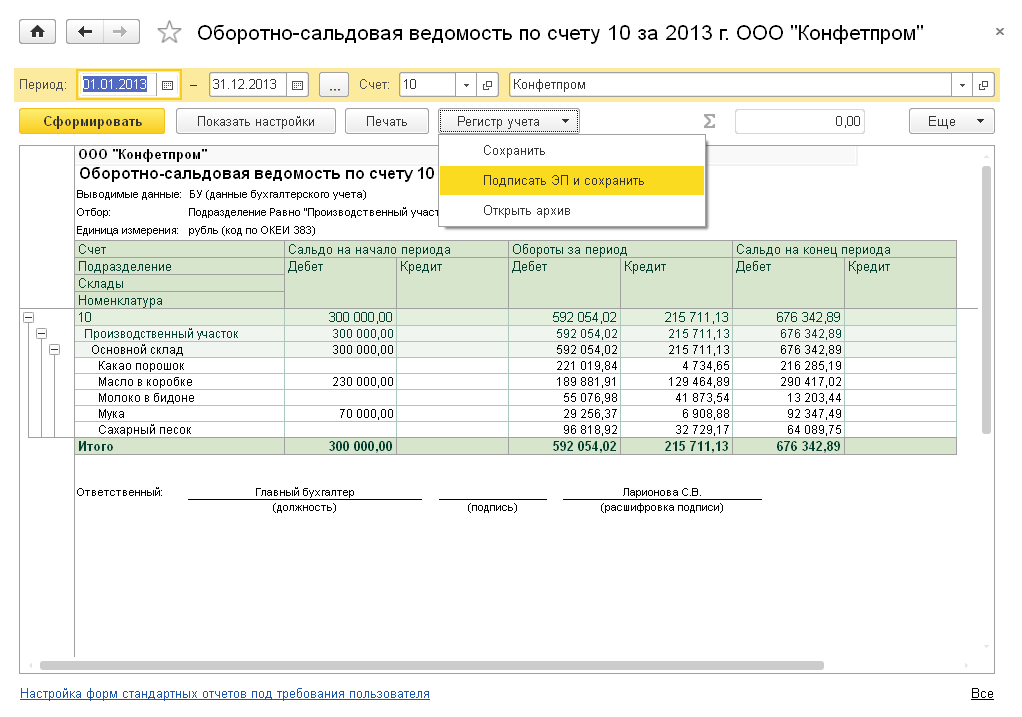Viewport: 1022px width, 717px height.
Task: Click the vertical scrollbar thumb
Action: (986, 300)
